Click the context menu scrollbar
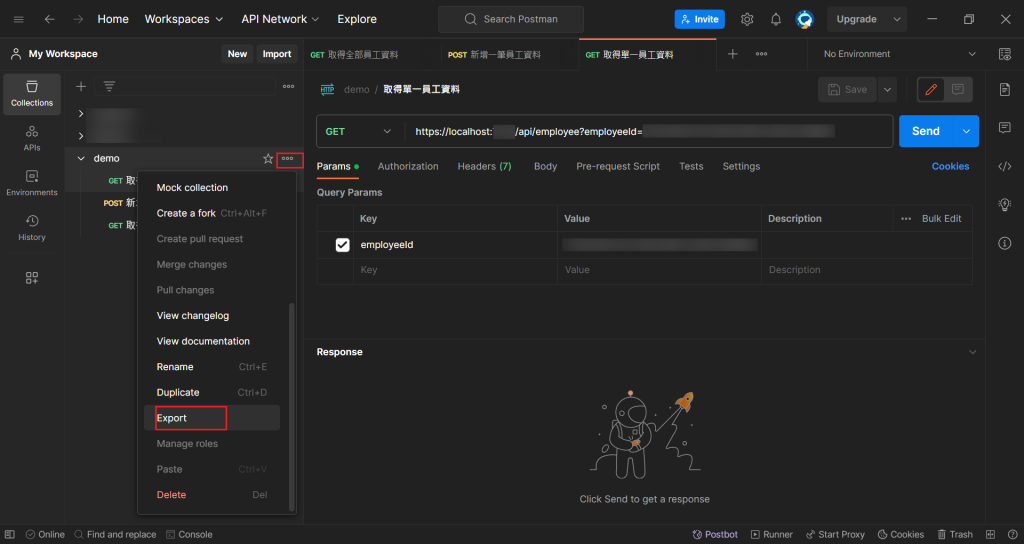Screen dimensions: 1024x544 coord(291,407)
